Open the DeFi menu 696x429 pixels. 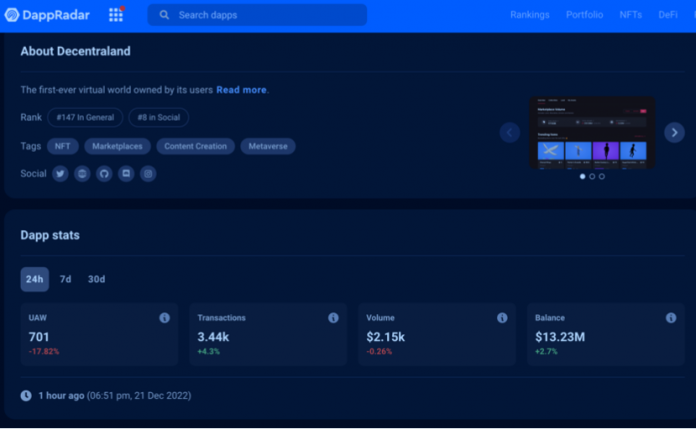pyautogui.click(x=668, y=15)
